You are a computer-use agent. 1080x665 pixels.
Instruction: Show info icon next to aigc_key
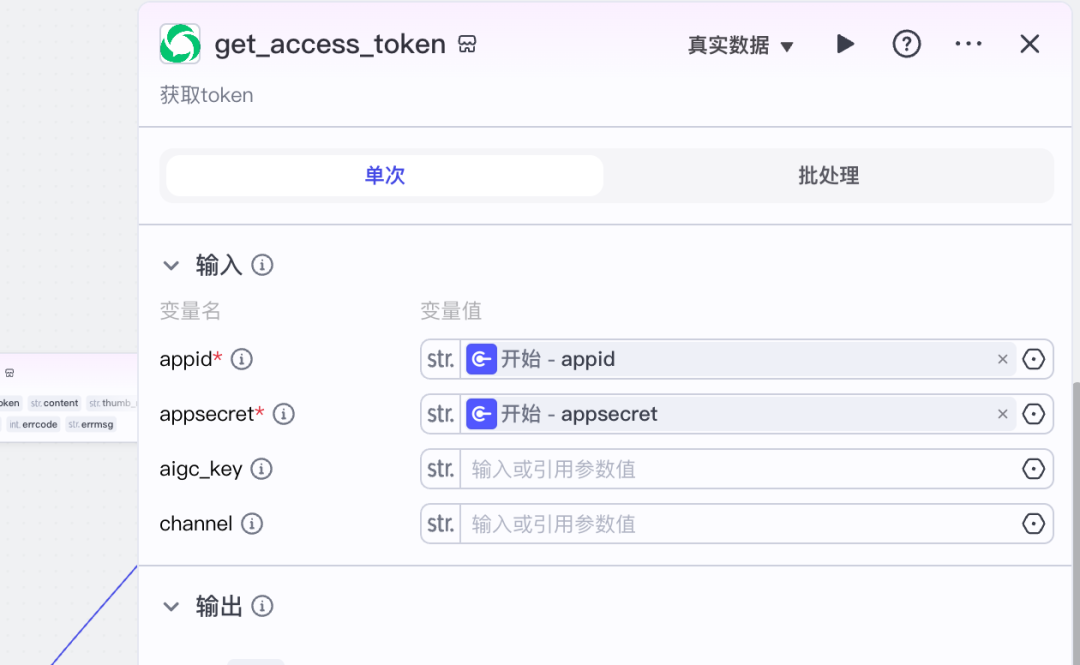261,469
